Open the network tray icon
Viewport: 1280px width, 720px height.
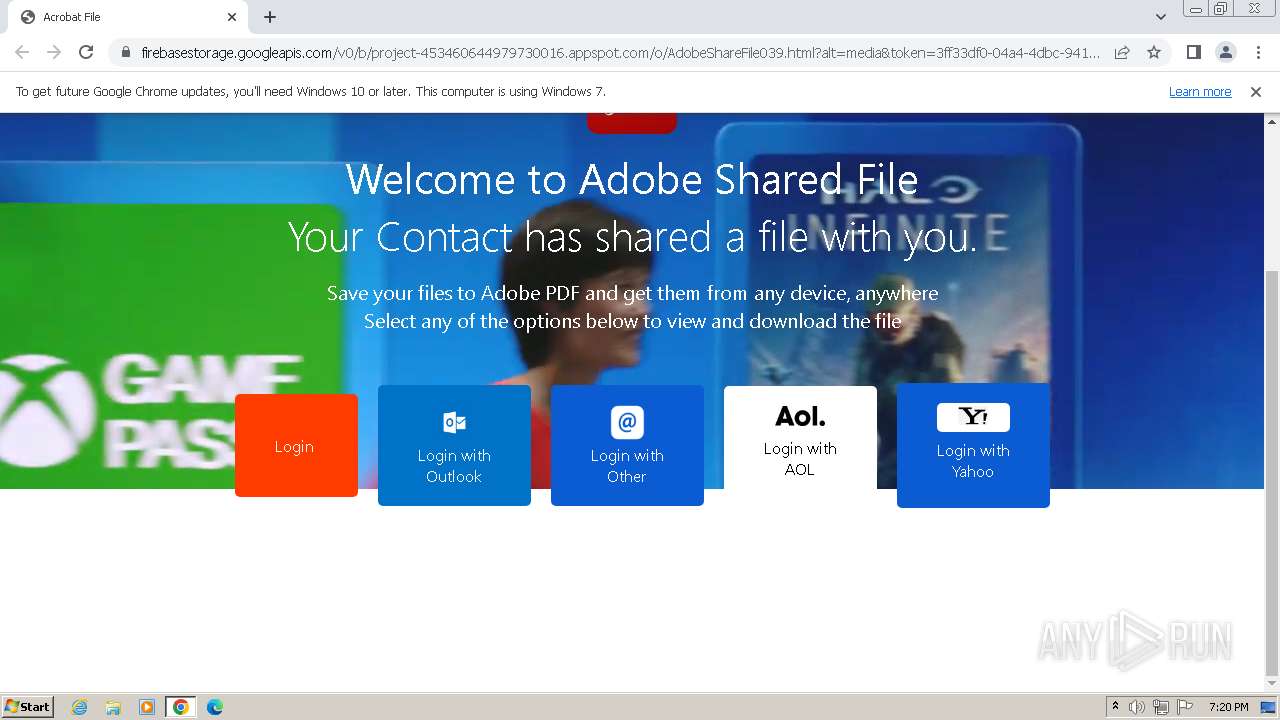(1161, 707)
